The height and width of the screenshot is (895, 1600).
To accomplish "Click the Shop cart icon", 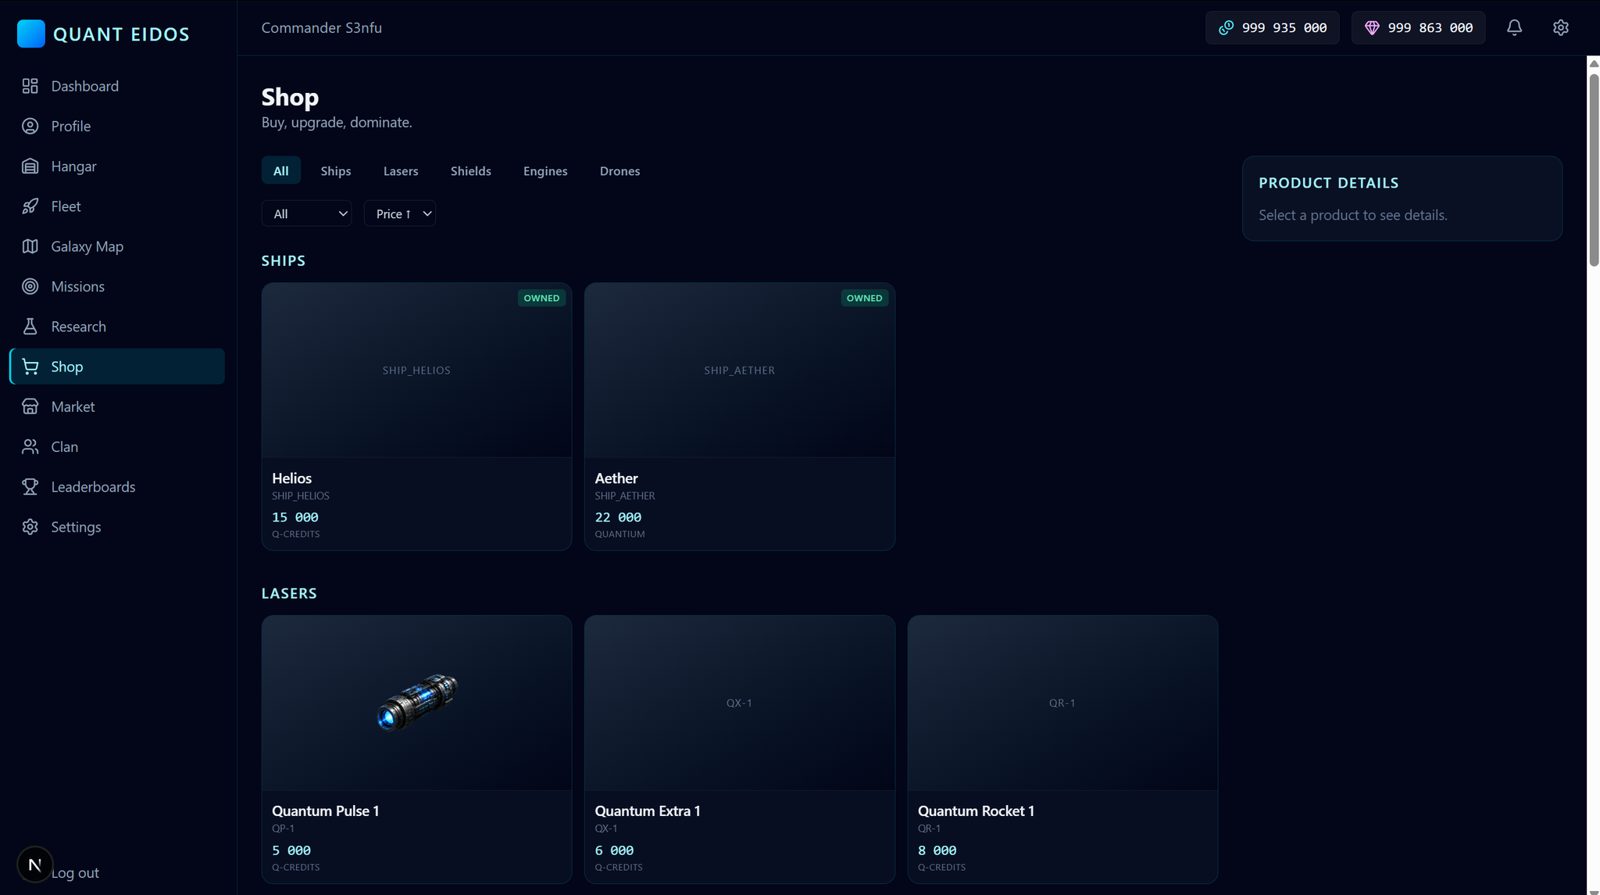I will click(x=30, y=366).
